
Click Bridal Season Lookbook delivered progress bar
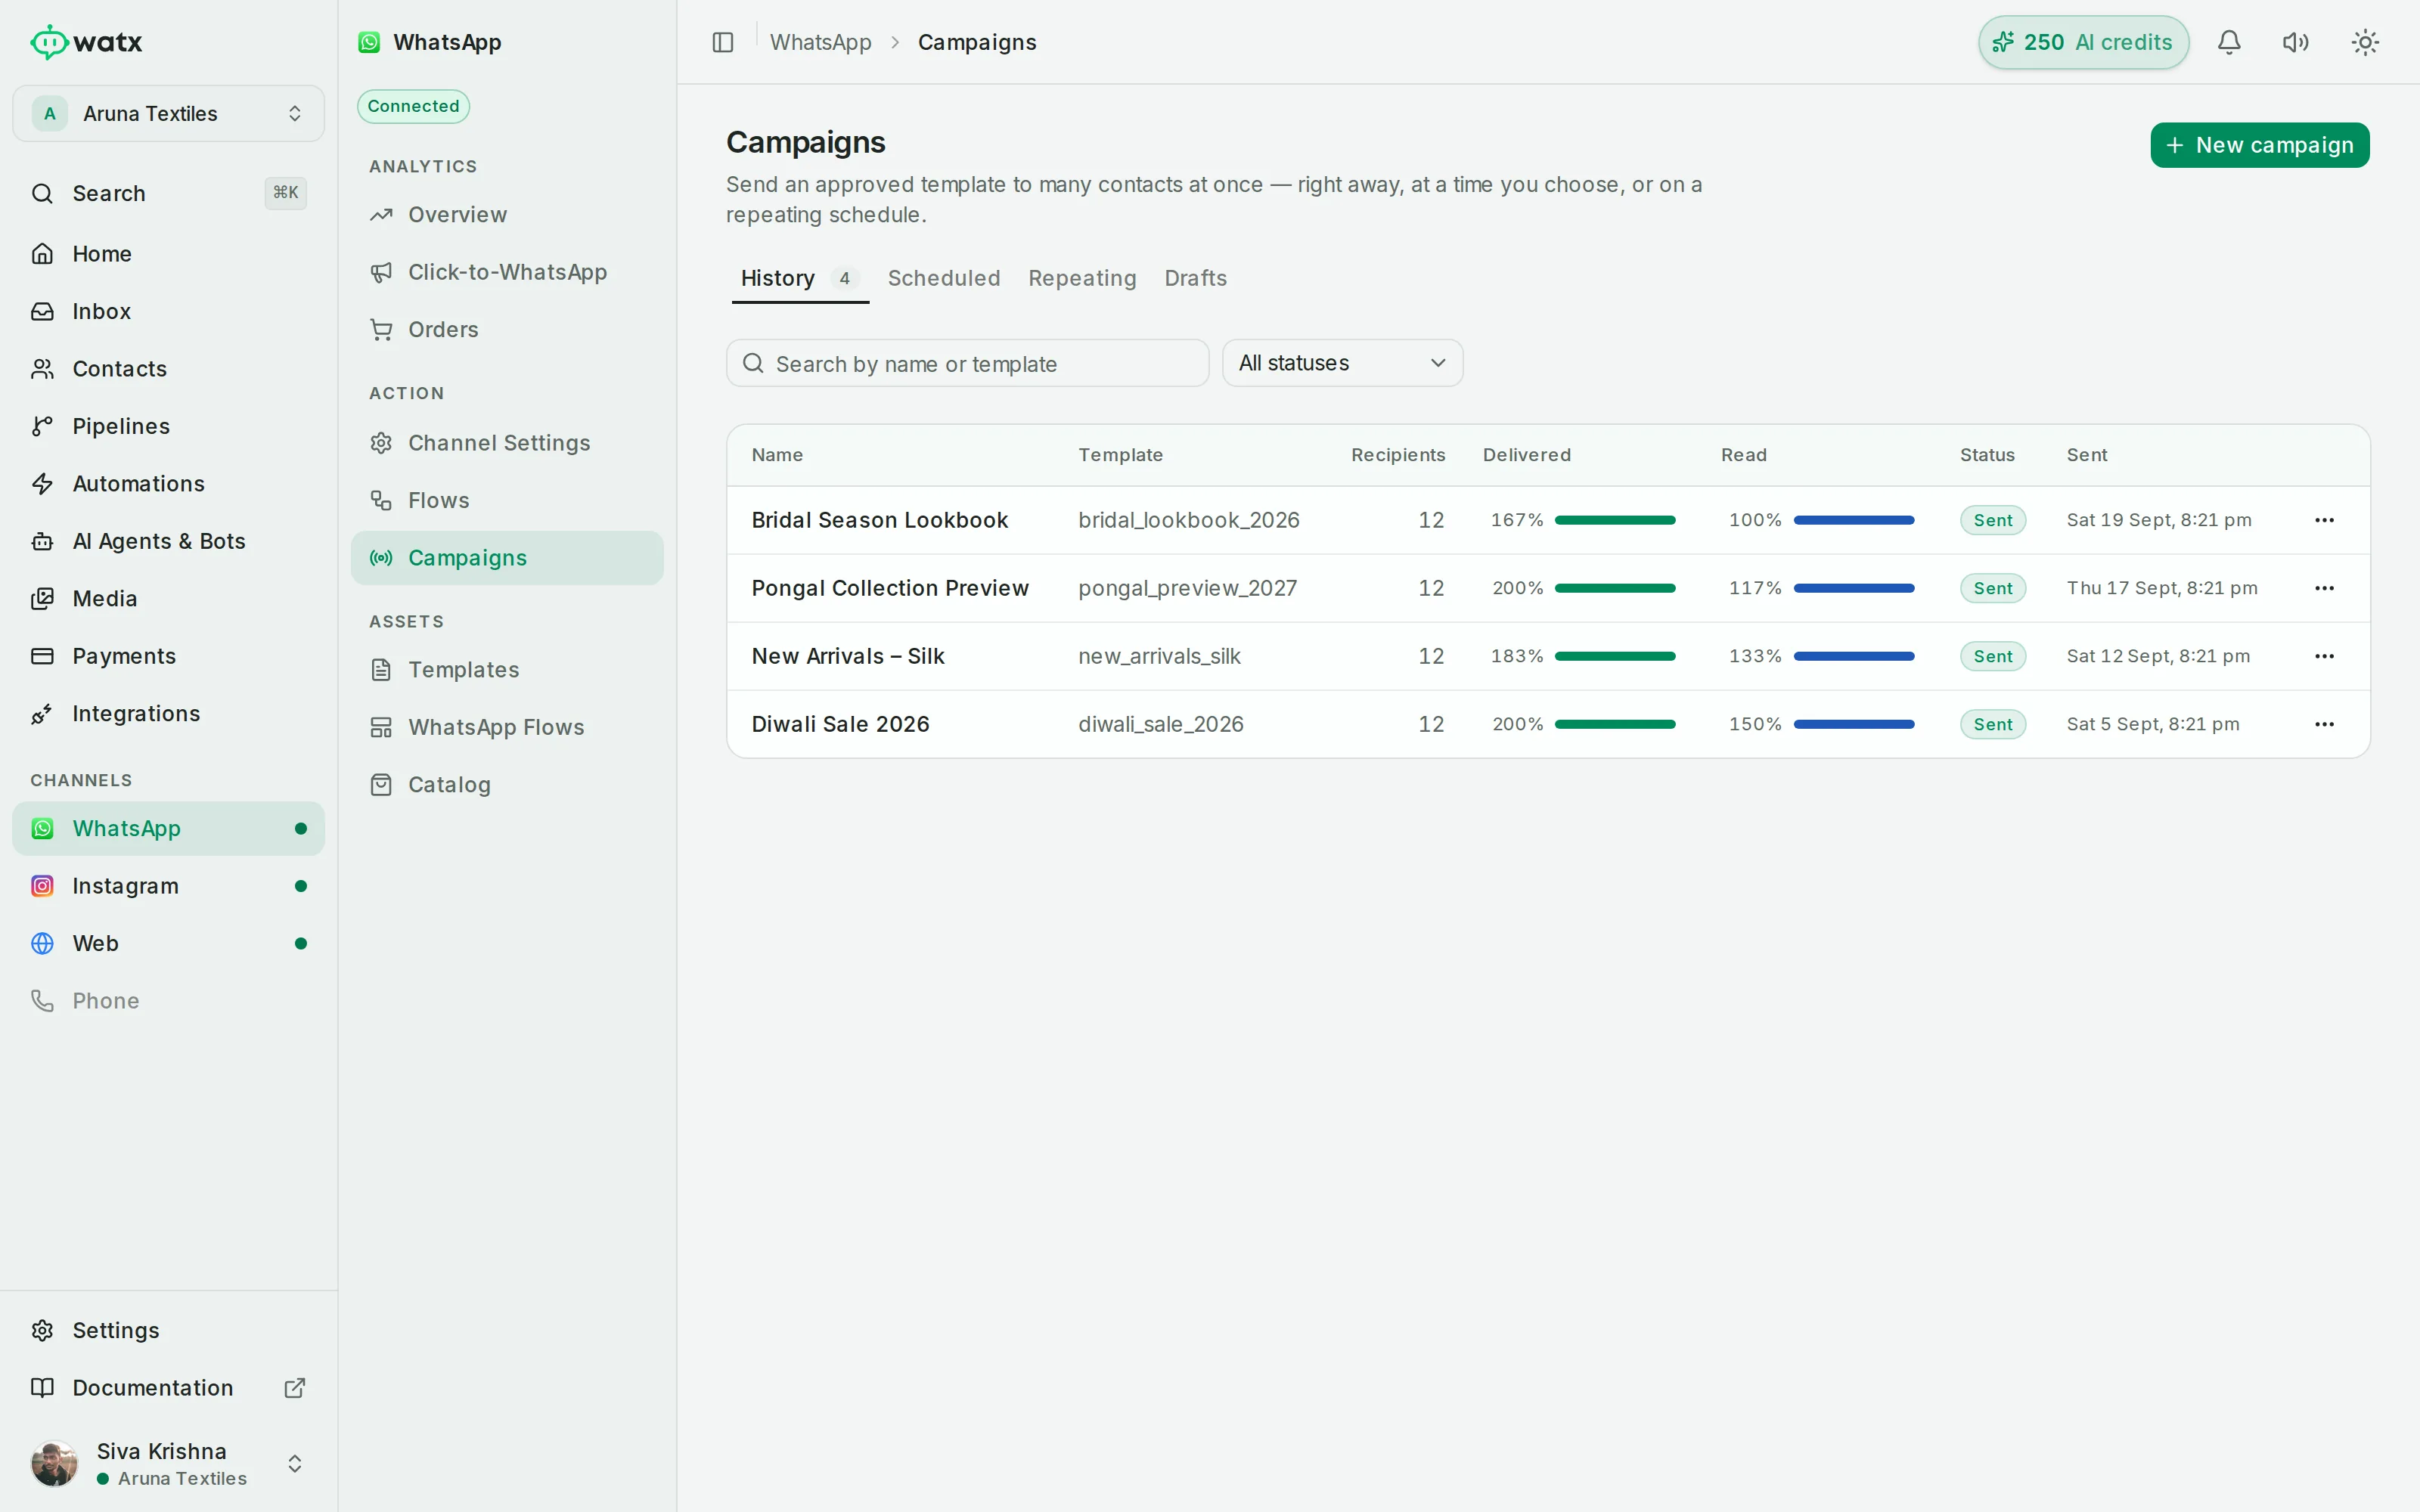click(1614, 520)
